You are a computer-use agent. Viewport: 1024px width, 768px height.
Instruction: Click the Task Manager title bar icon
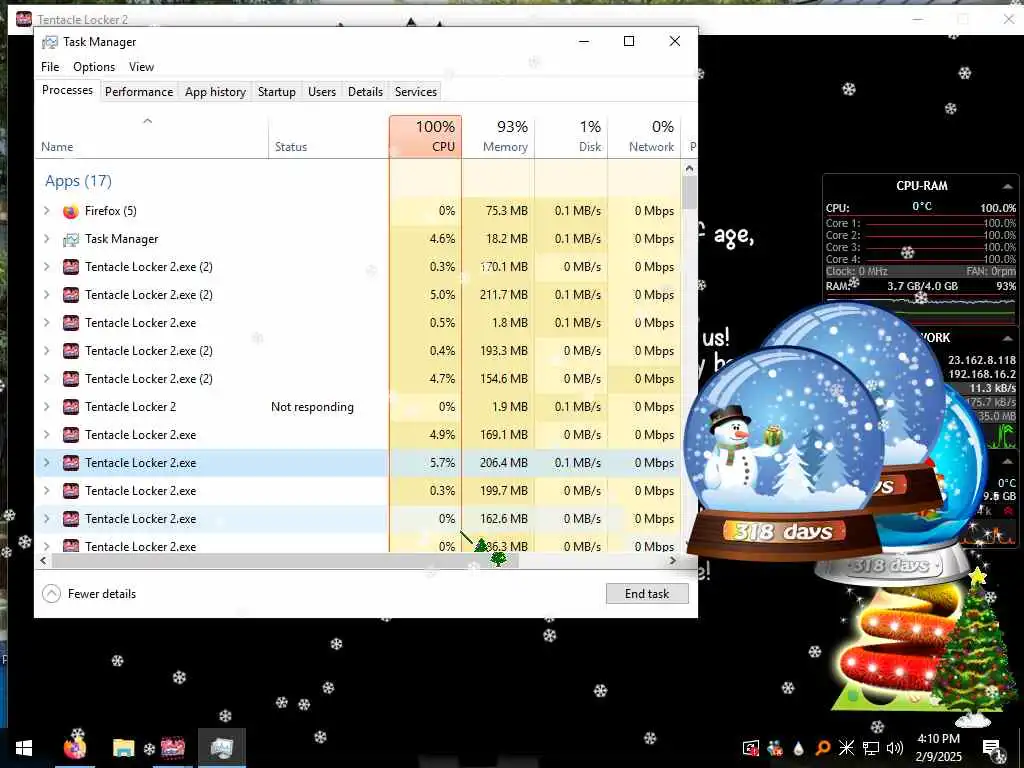pyautogui.click(x=50, y=42)
